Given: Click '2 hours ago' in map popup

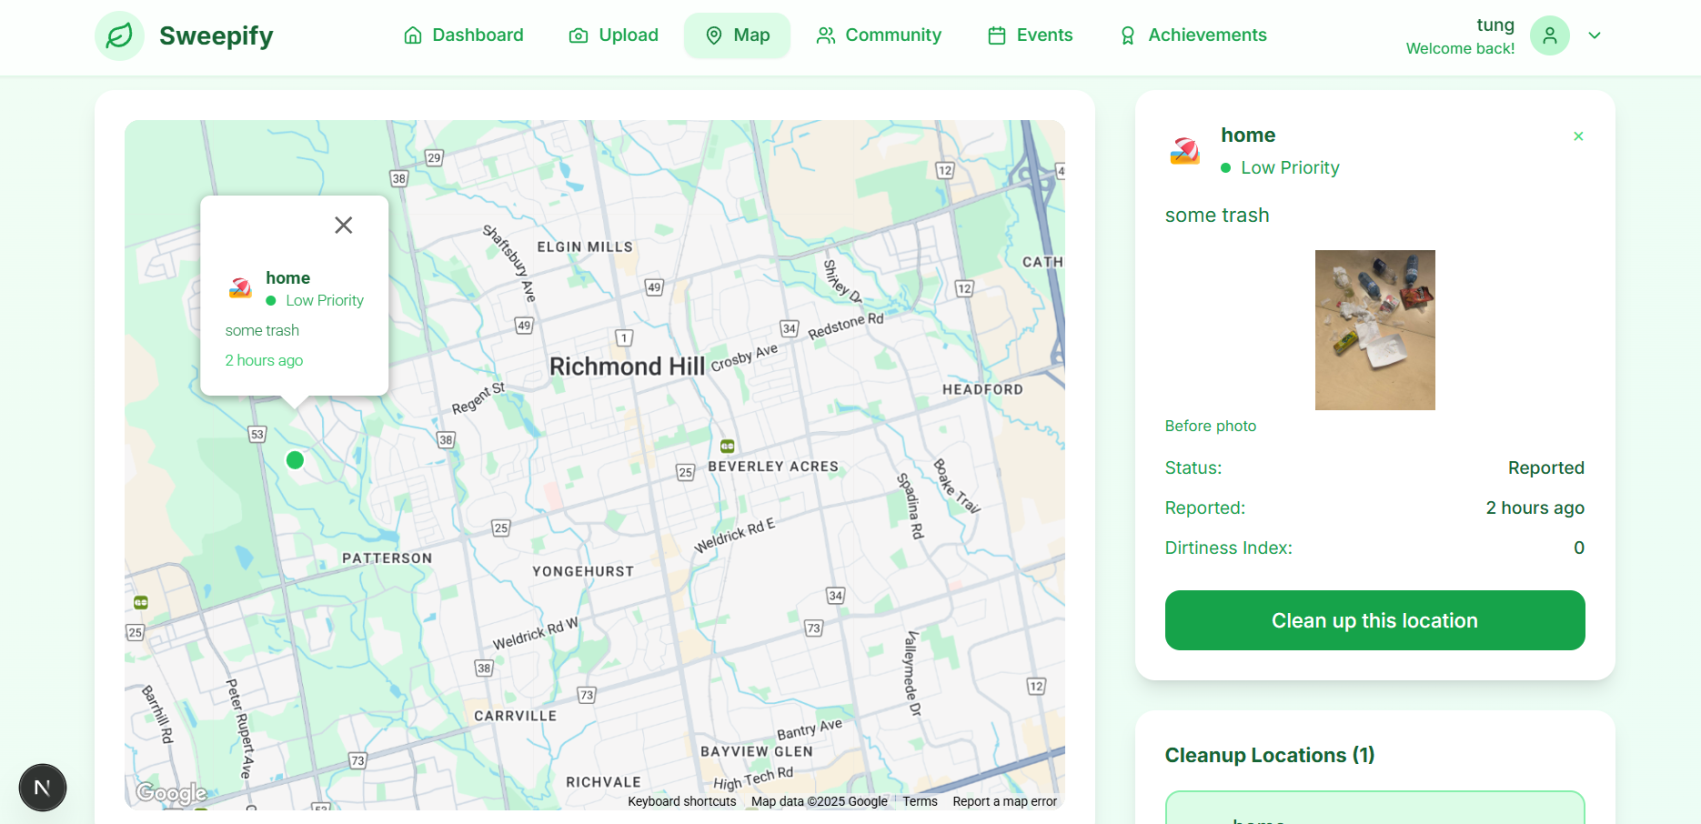Looking at the screenshot, I should tap(264, 360).
